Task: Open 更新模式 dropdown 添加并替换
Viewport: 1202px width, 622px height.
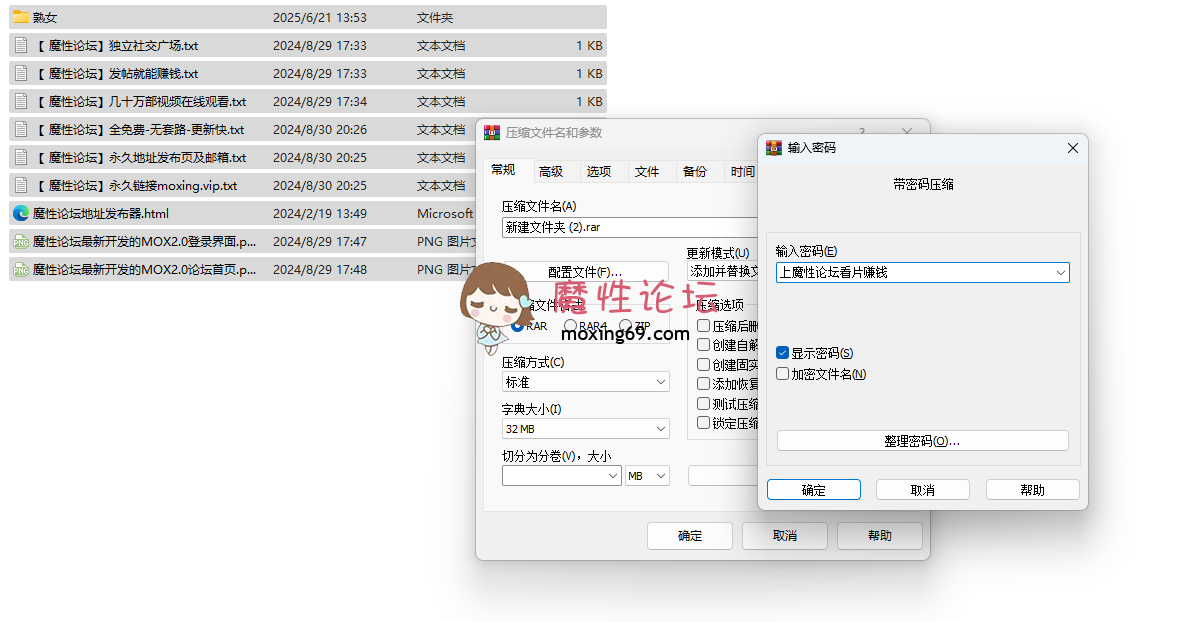Action: coord(722,272)
